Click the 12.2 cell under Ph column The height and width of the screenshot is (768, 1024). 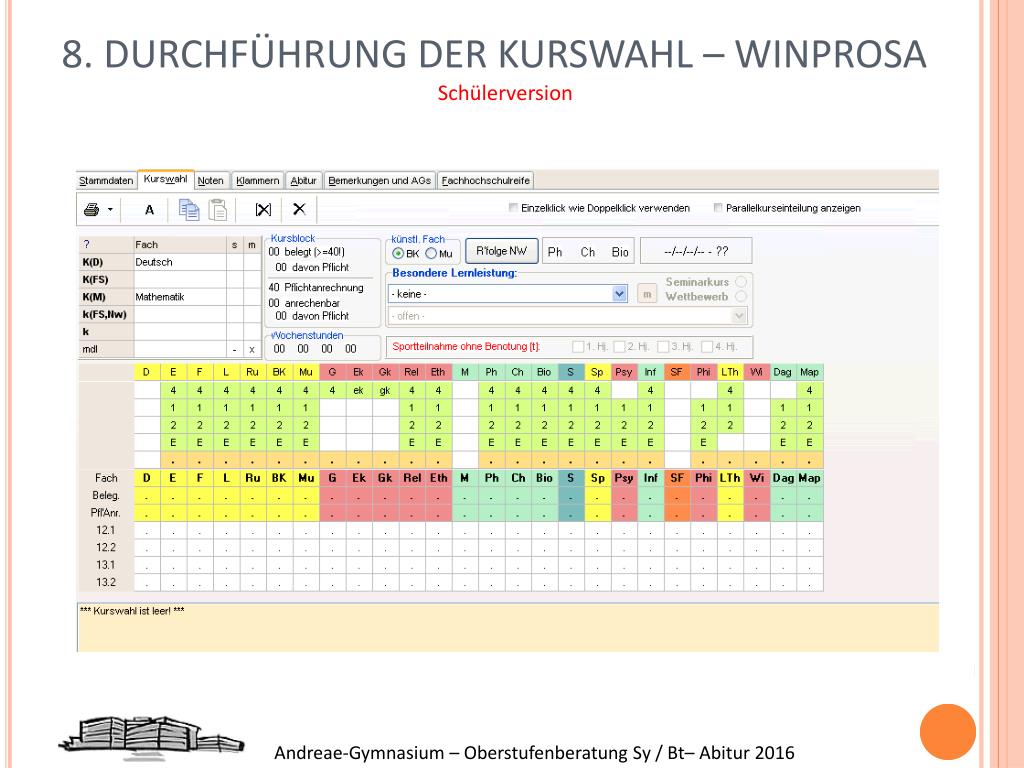pyautogui.click(x=491, y=547)
